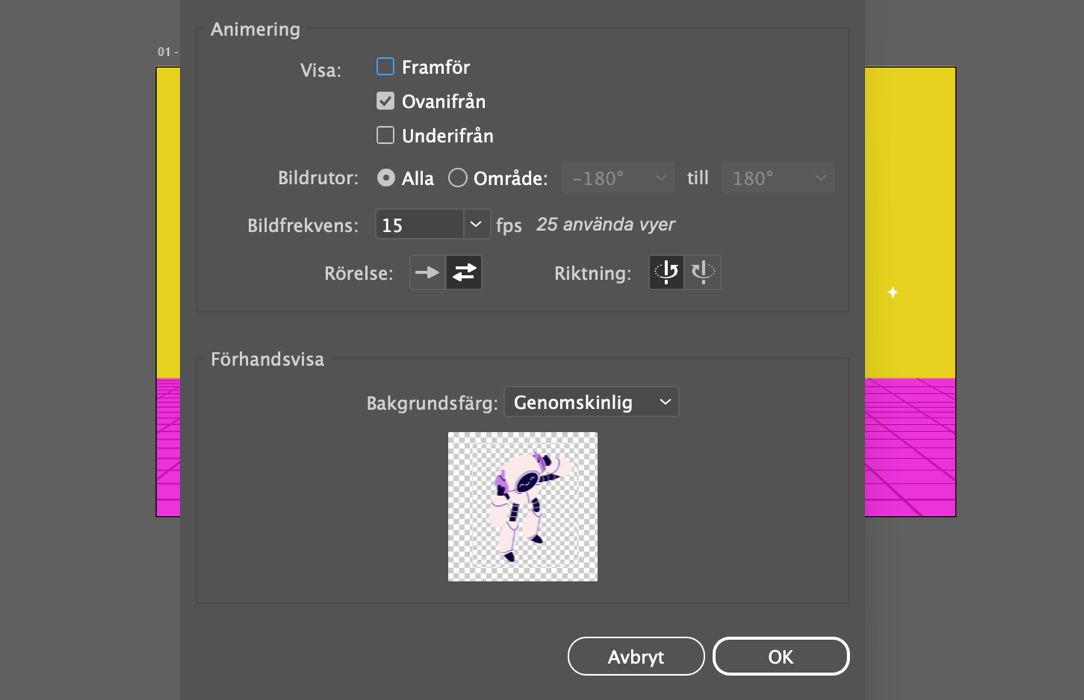The image size is (1084, 700).
Task: Click the Bildfrekvens value field showing 15
Action: [x=419, y=225]
